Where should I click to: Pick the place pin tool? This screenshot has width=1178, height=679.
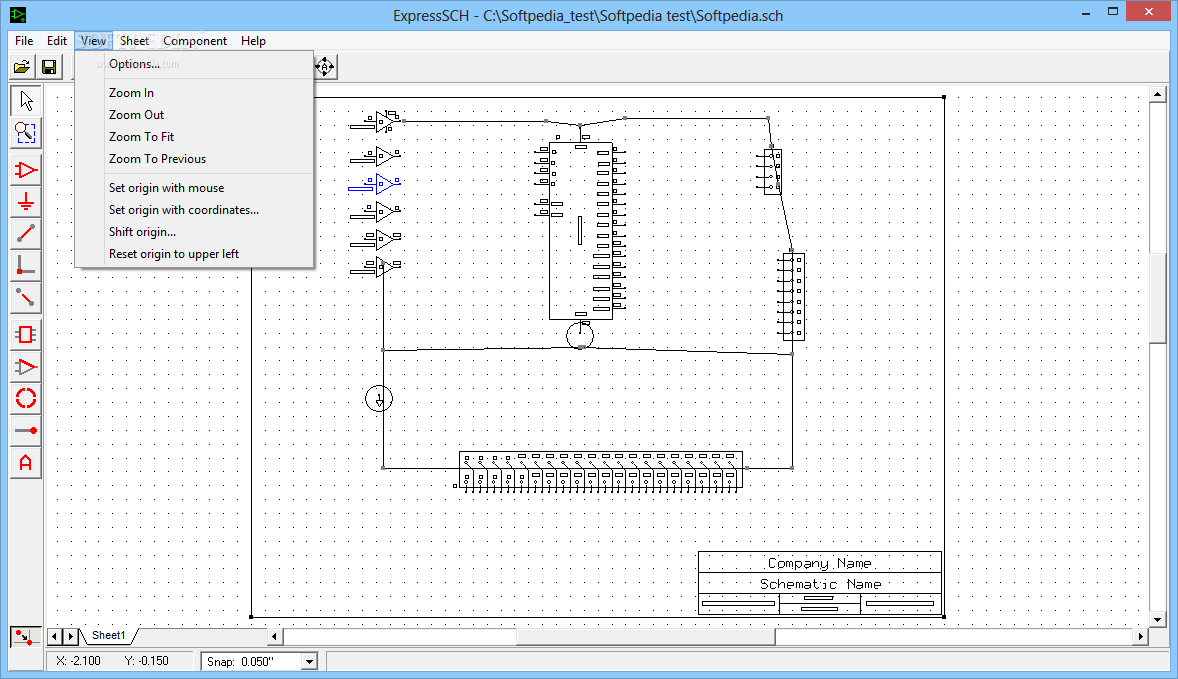(26, 430)
